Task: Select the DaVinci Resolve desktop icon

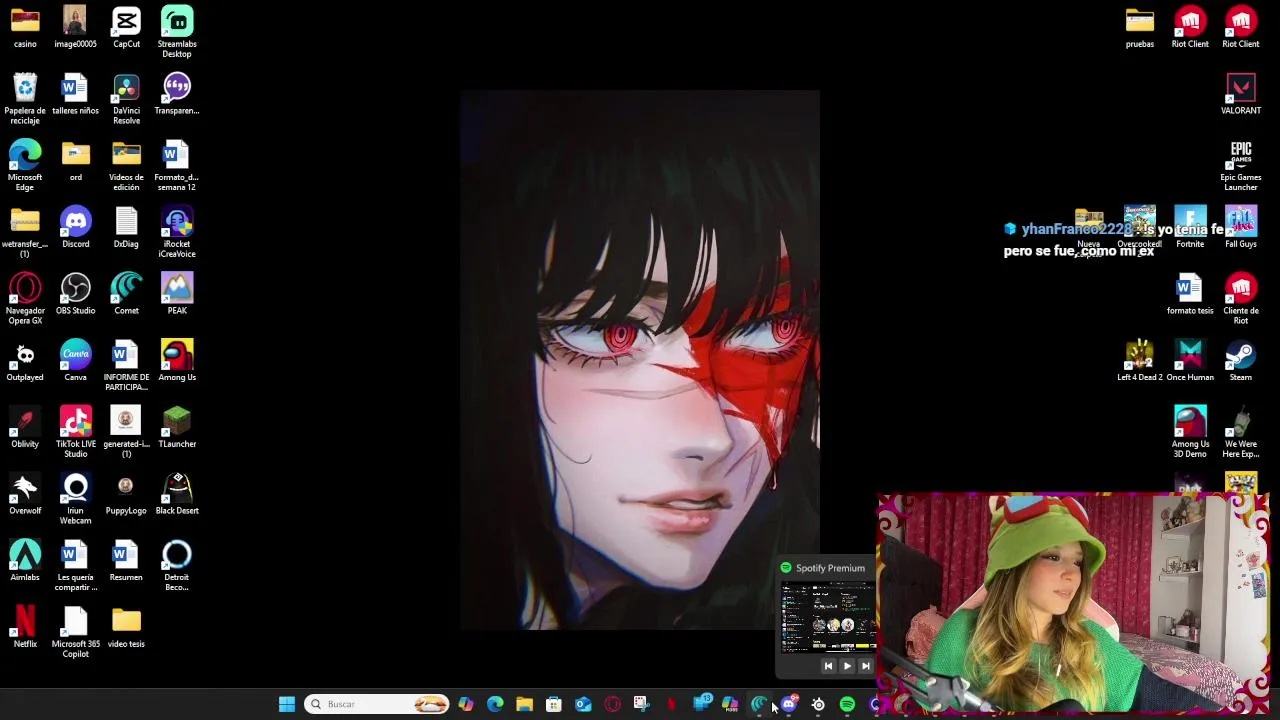Action: 126,99
